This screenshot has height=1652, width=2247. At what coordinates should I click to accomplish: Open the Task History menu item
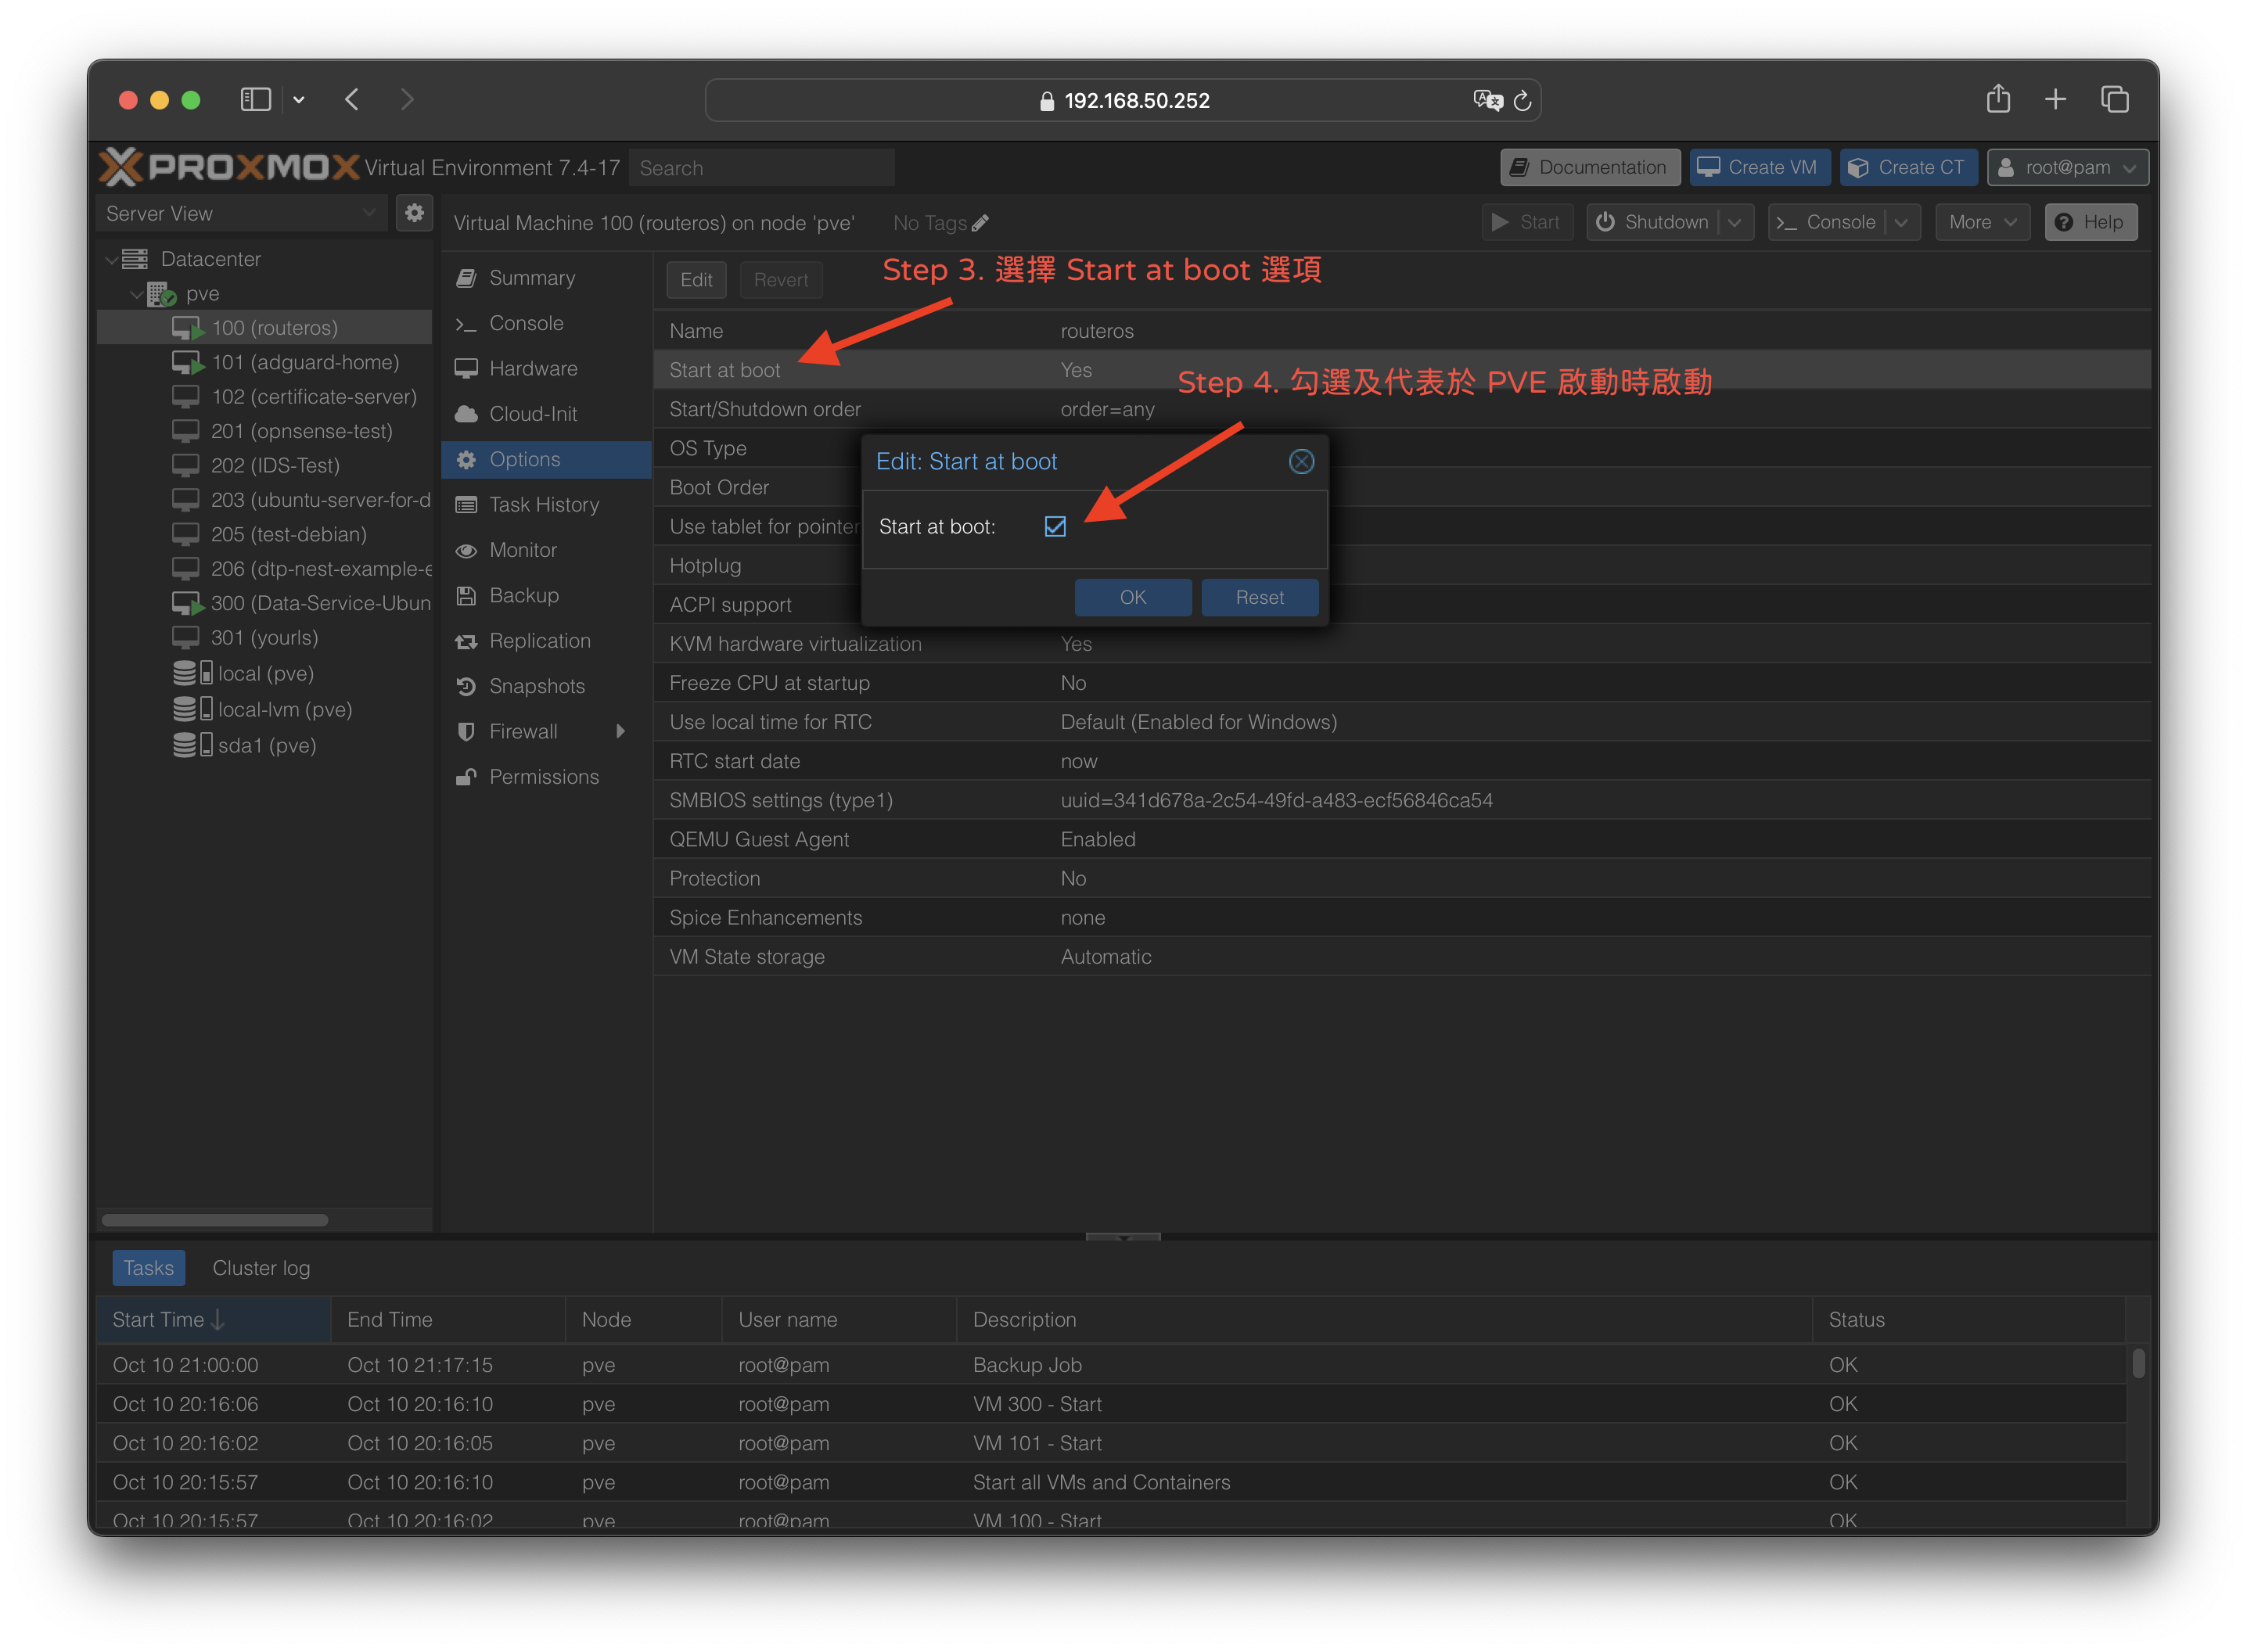point(543,505)
